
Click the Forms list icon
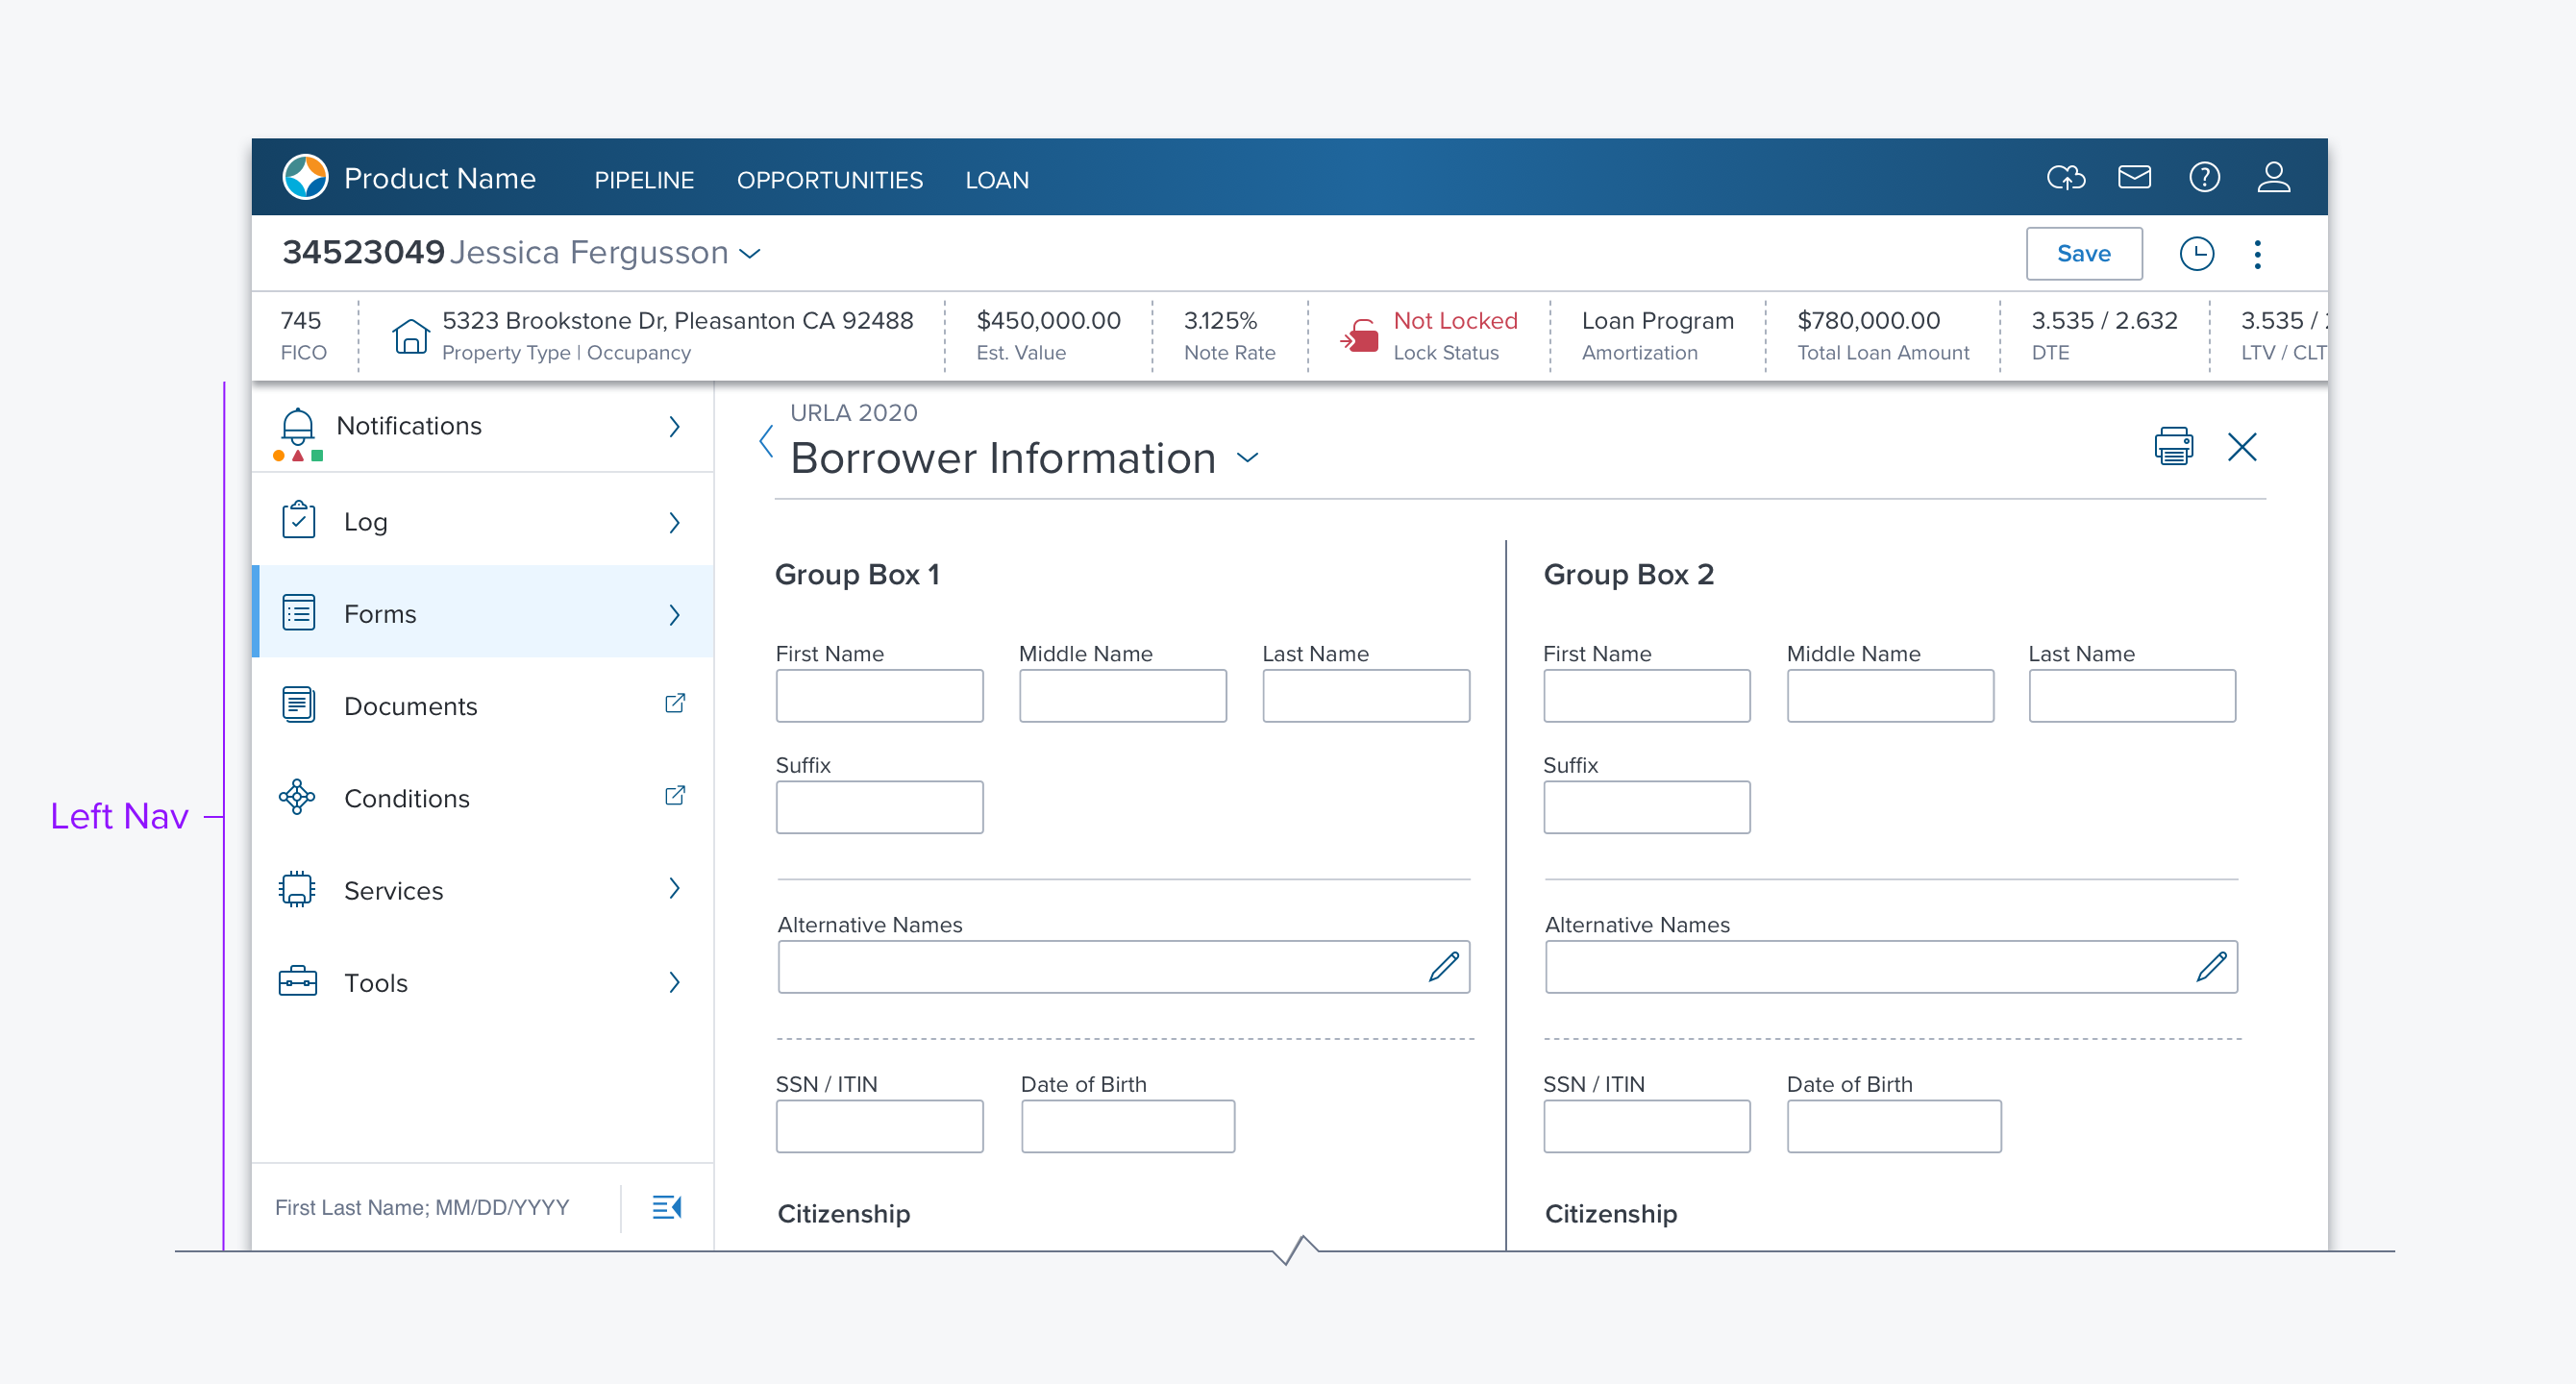coord(298,613)
